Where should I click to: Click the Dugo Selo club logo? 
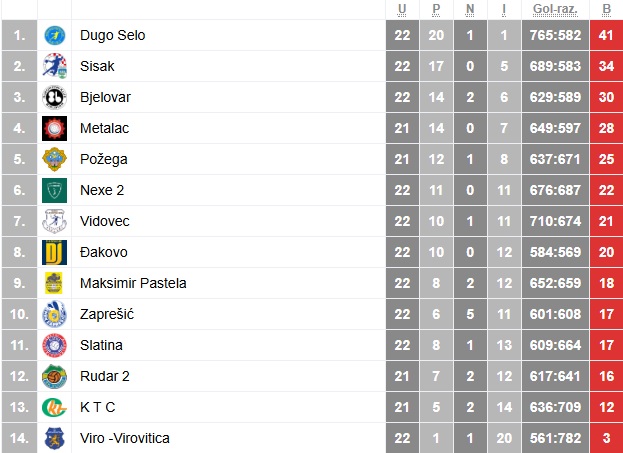click(x=54, y=35)
